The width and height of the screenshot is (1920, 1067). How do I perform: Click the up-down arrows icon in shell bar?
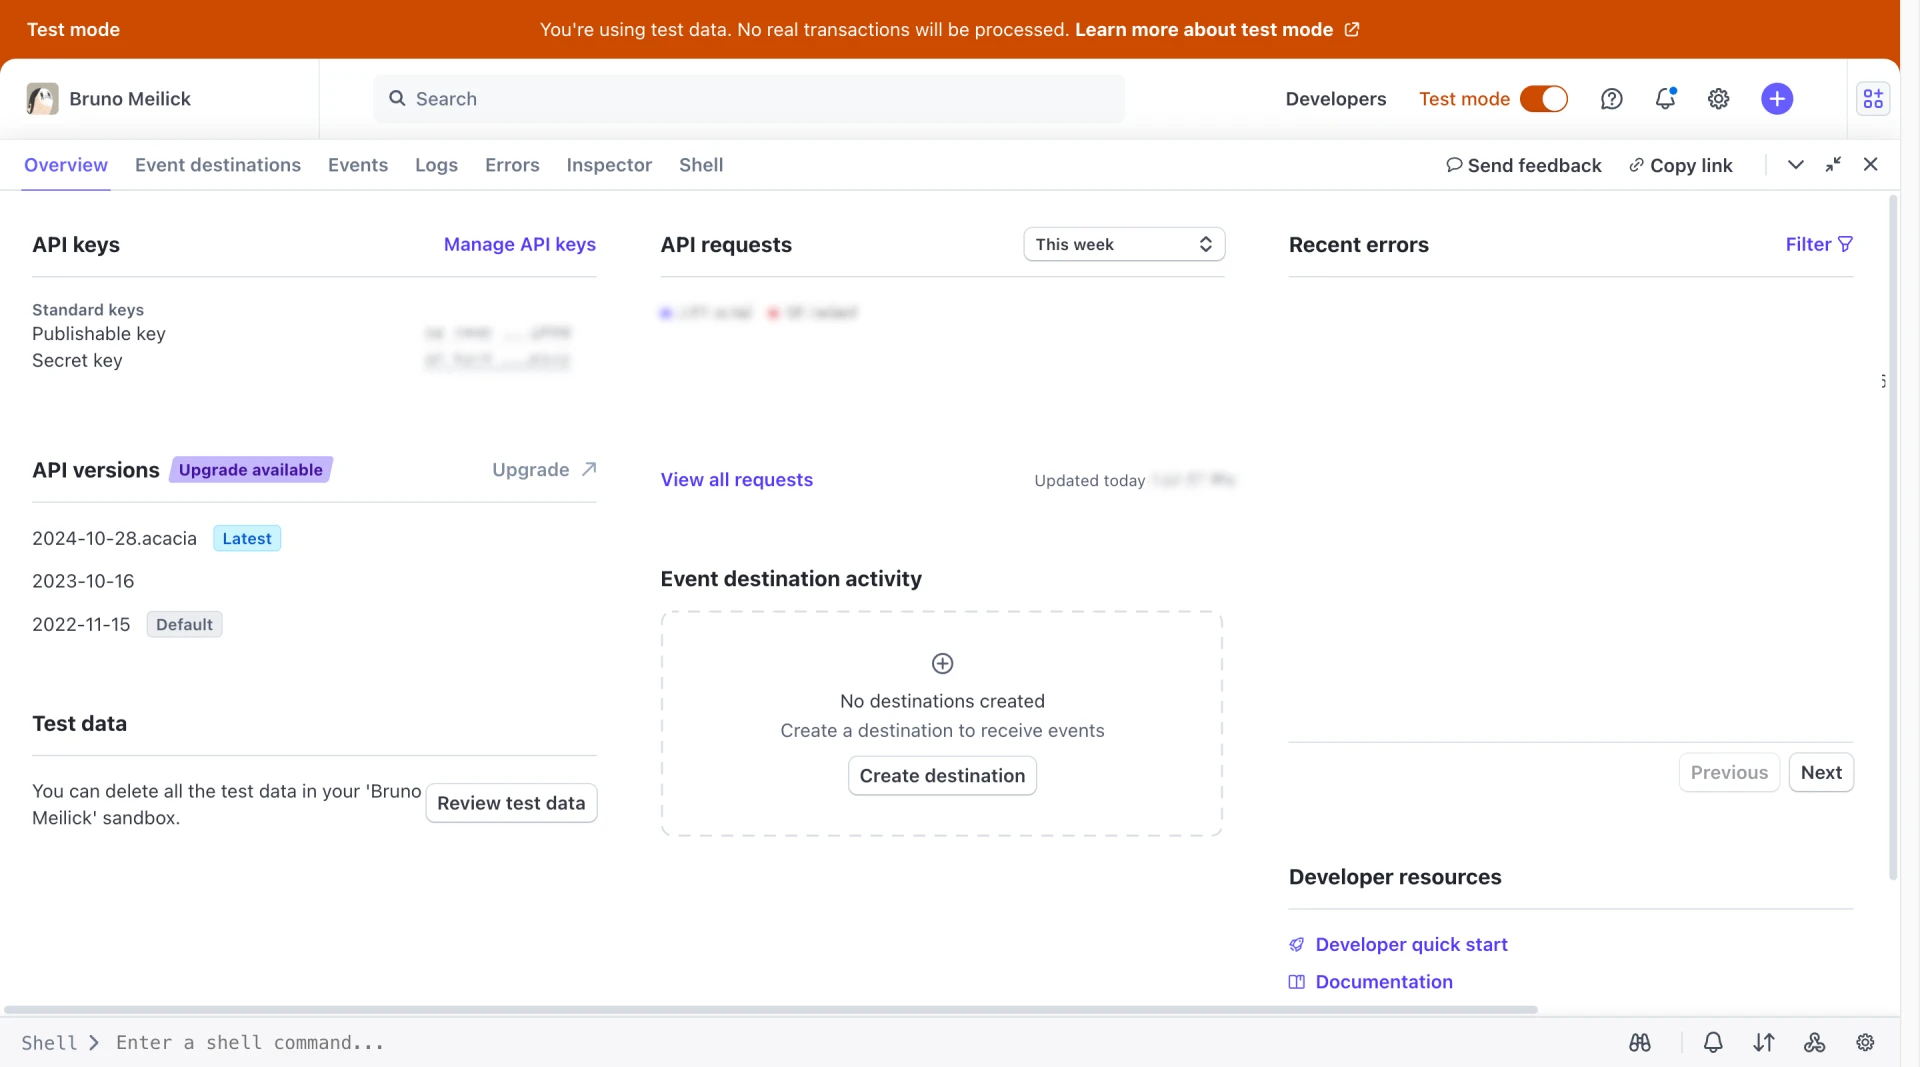pos(1763,1042)
